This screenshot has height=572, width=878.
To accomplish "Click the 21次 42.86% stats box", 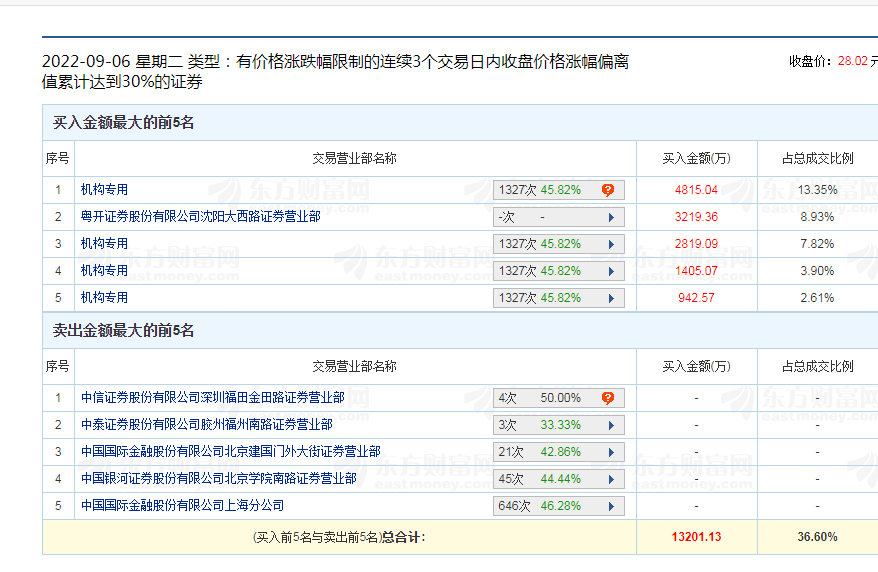I will (558, 452).
